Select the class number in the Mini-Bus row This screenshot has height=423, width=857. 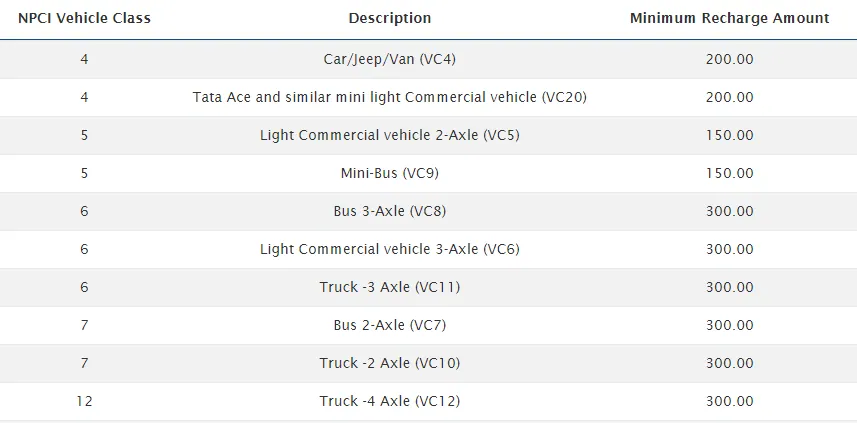point(84,173)
